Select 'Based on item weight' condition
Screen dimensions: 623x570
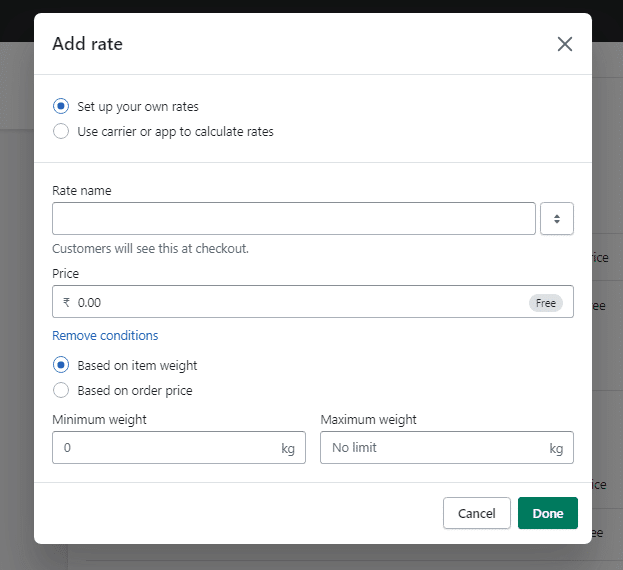(x=61, y=365)
